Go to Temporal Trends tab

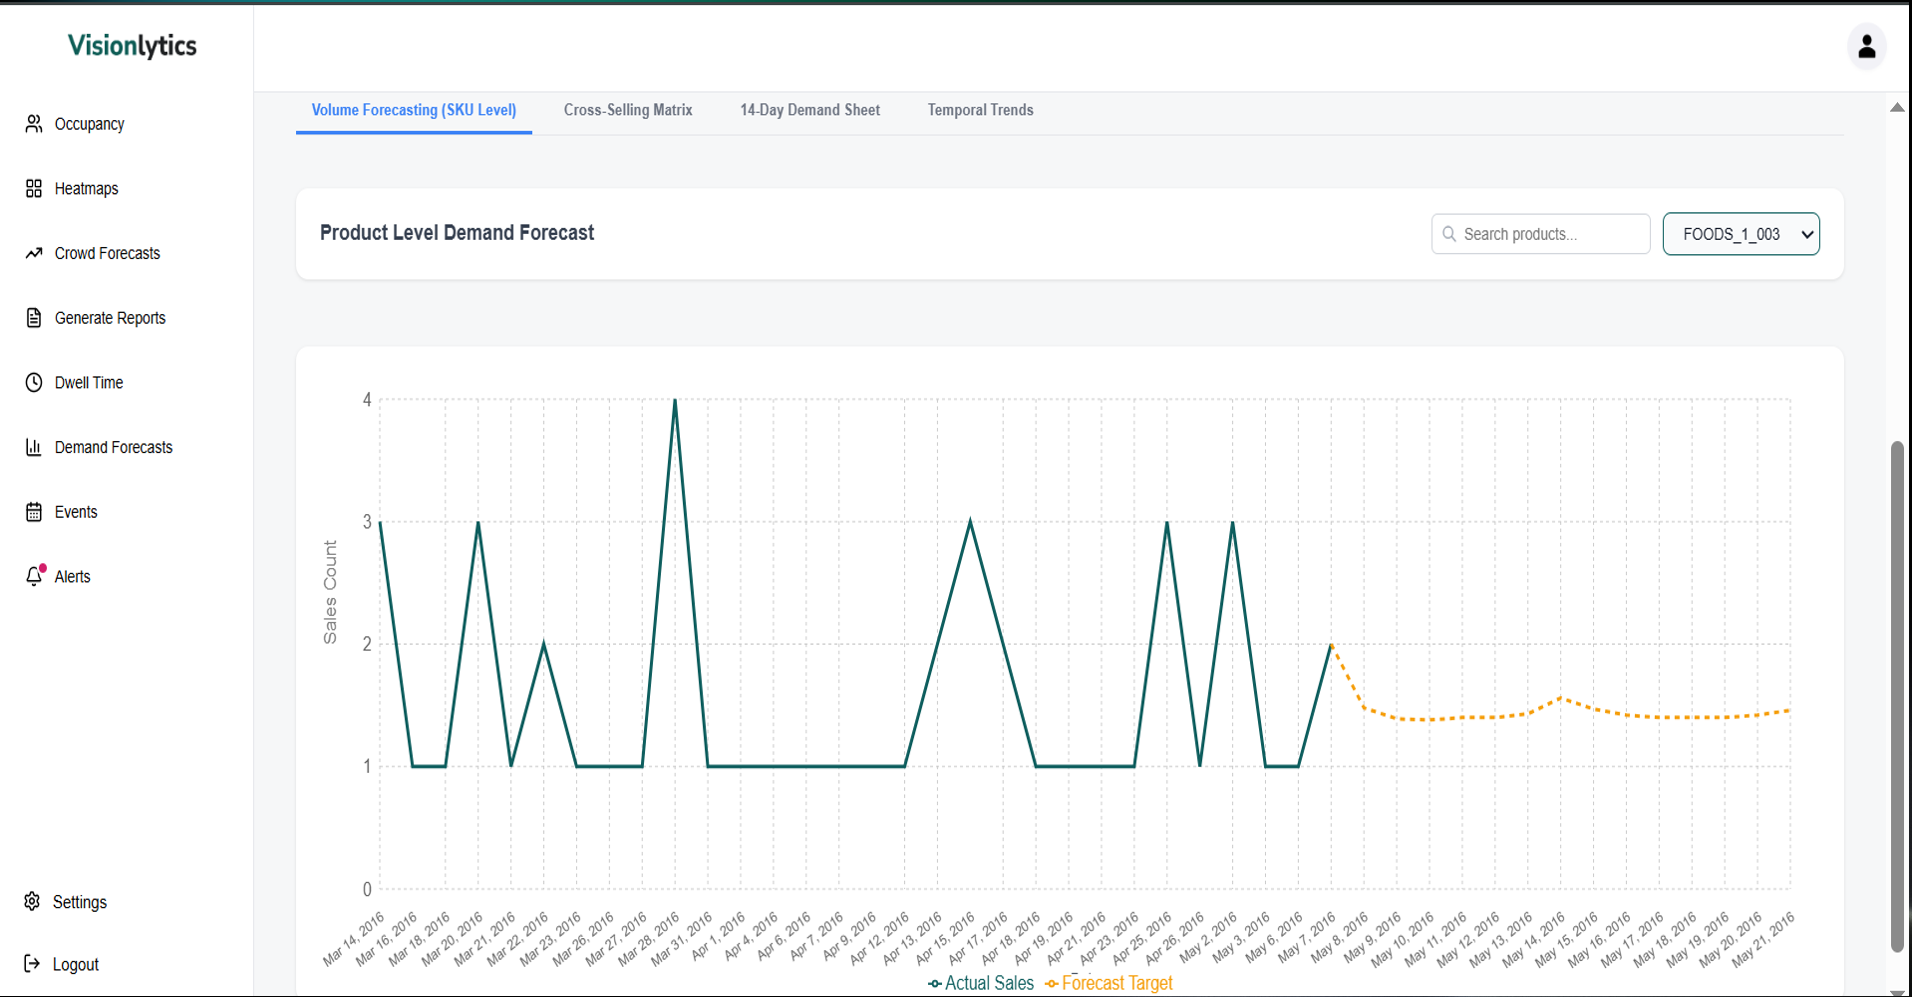(x=980, y=110)
